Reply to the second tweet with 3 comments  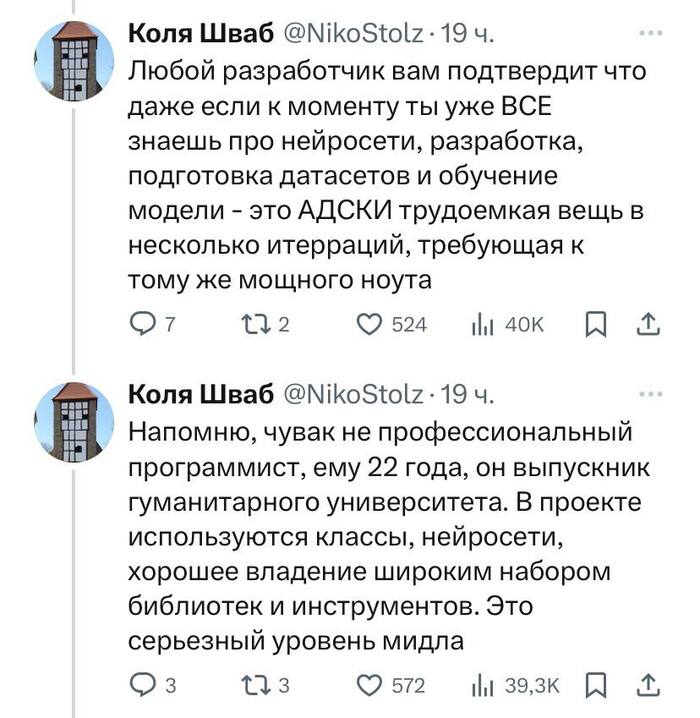point(144,685)
